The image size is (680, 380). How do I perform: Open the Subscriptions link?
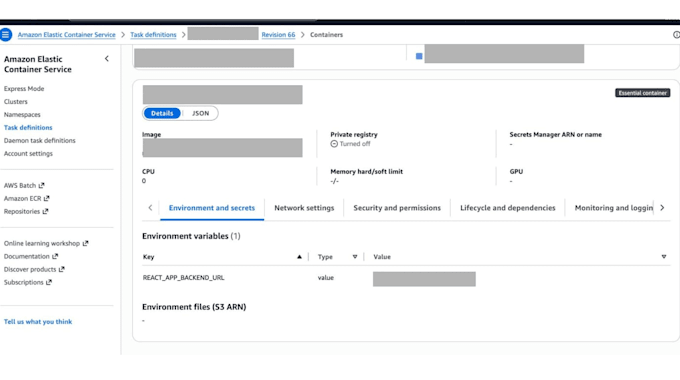[23, 282]
